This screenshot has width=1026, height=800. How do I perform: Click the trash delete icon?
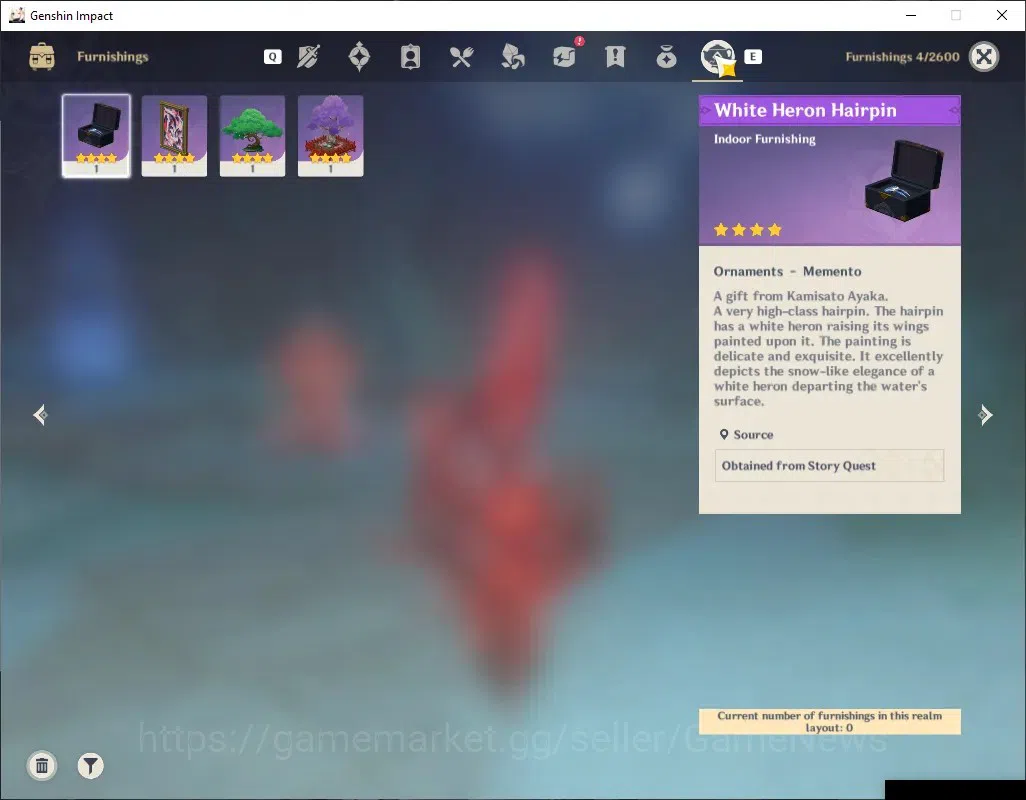[x=42, y=765]
